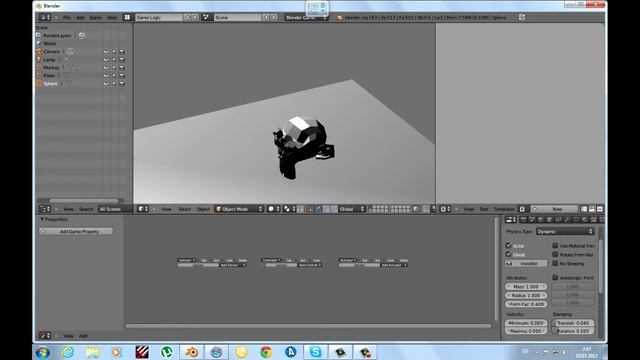Open the outliner editor type selector

[x=44, y=209]
